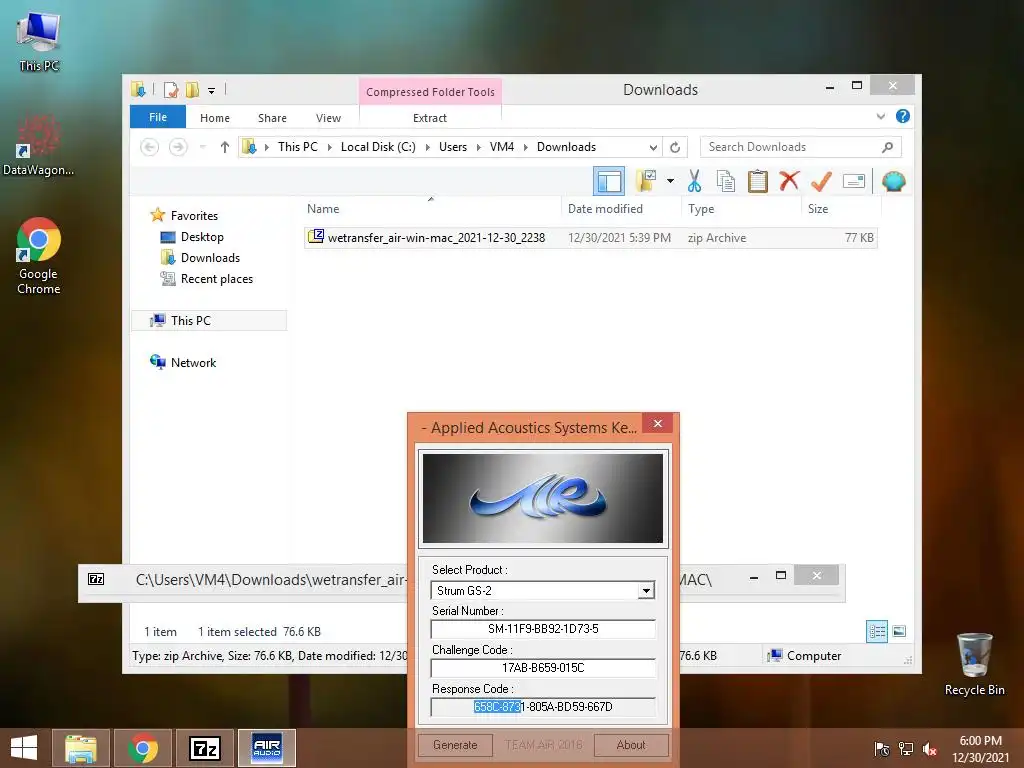Open the folder options dropdown arrow
This screenshot has width=1024, height=768.
coord(670,181)
